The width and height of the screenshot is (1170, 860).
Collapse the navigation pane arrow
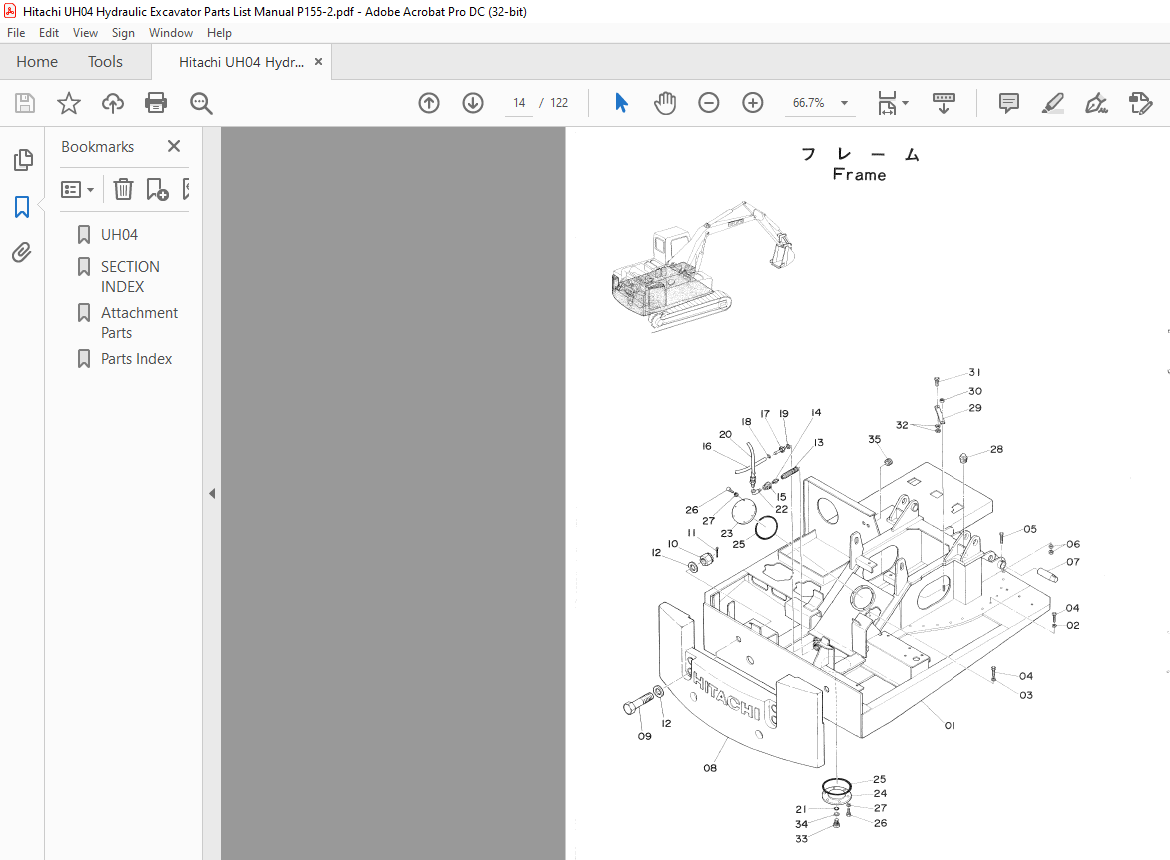(212, 493)
